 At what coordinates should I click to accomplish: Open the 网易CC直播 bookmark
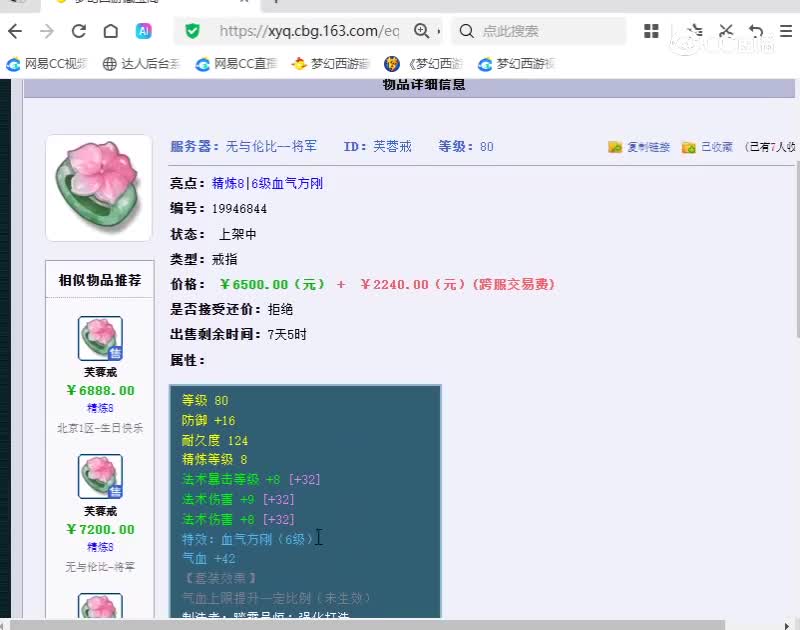(236, 64)
